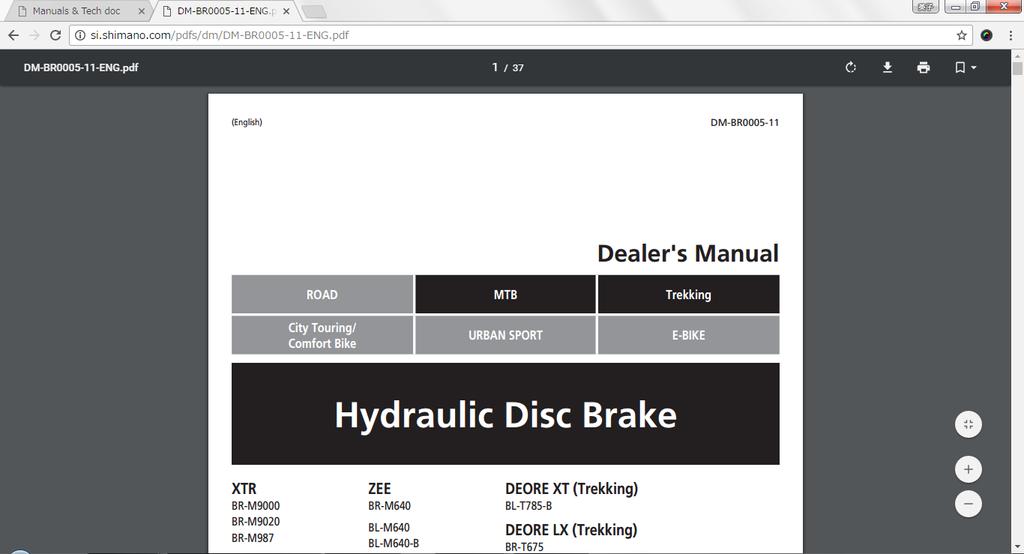Screen dimensions: 1024x554
Task: Click document code DM-BR0005-11 at page top
Action: tap(744, 122)
